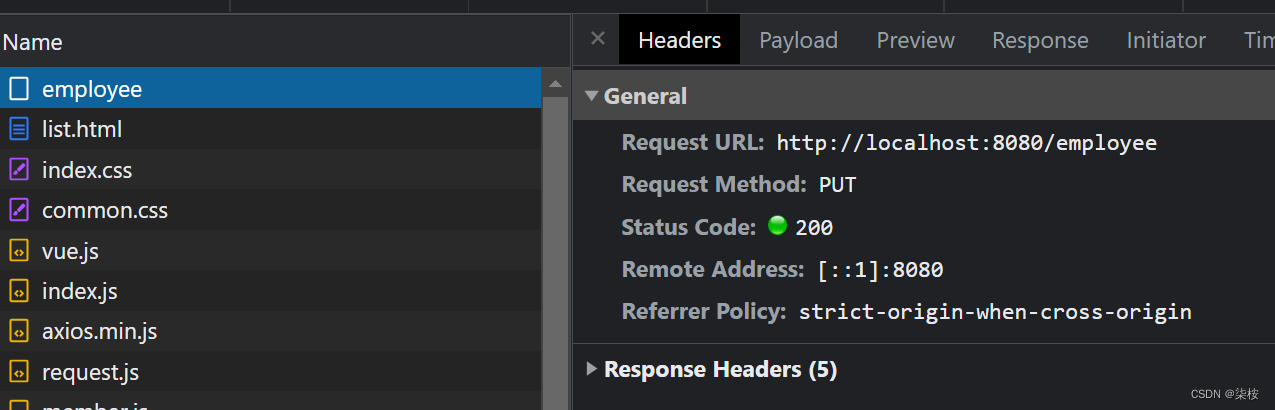Close the request details pane
1275x410 pixels.
click(x=598, y=39)
